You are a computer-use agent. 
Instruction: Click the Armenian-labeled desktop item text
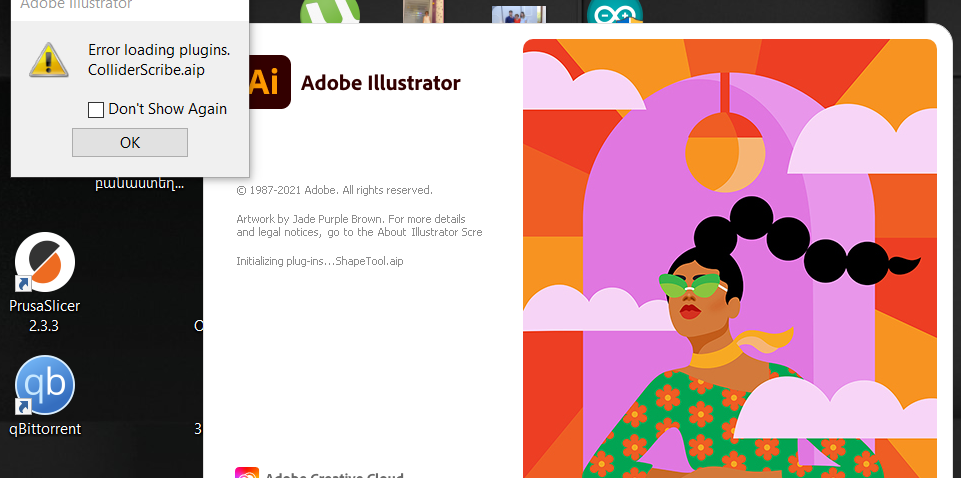coord(139,183)
